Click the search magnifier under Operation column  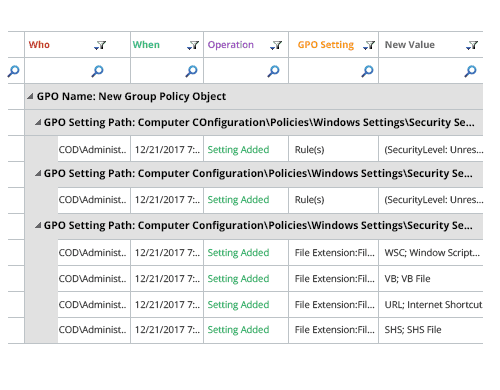[x=273, y=71]
